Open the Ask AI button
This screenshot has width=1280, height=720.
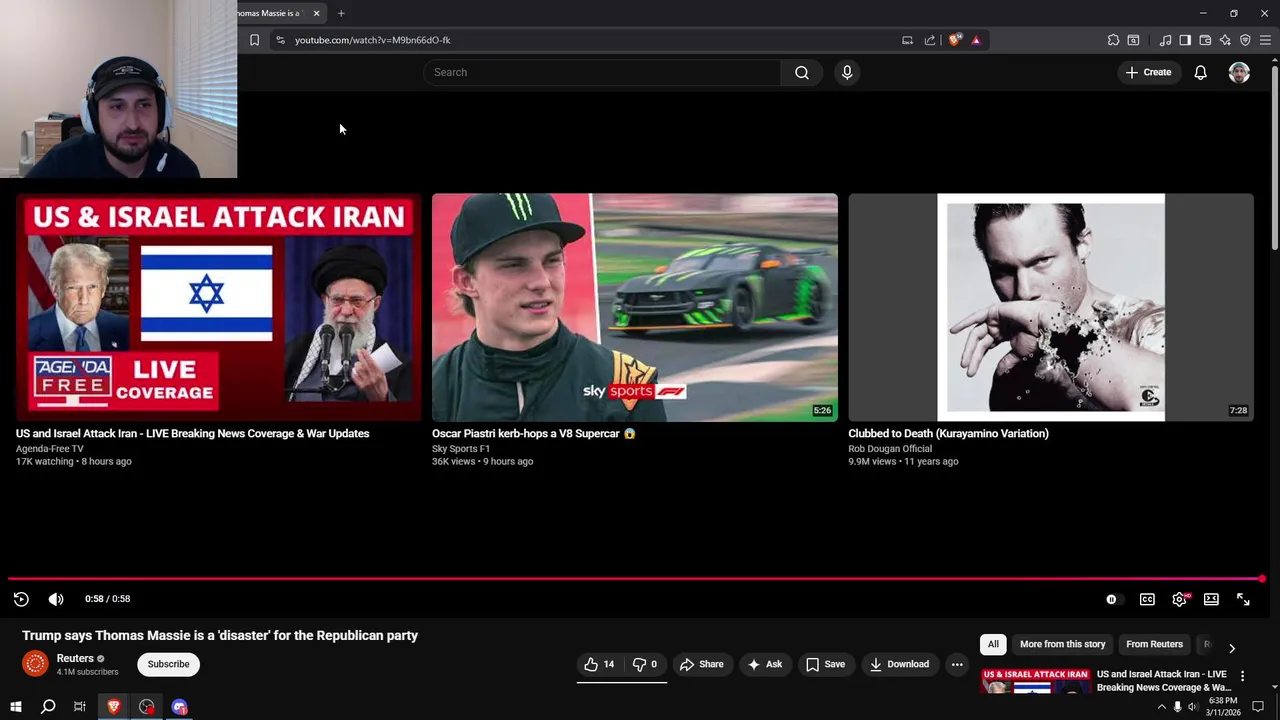pyautogui.click(x=764, y=664)
